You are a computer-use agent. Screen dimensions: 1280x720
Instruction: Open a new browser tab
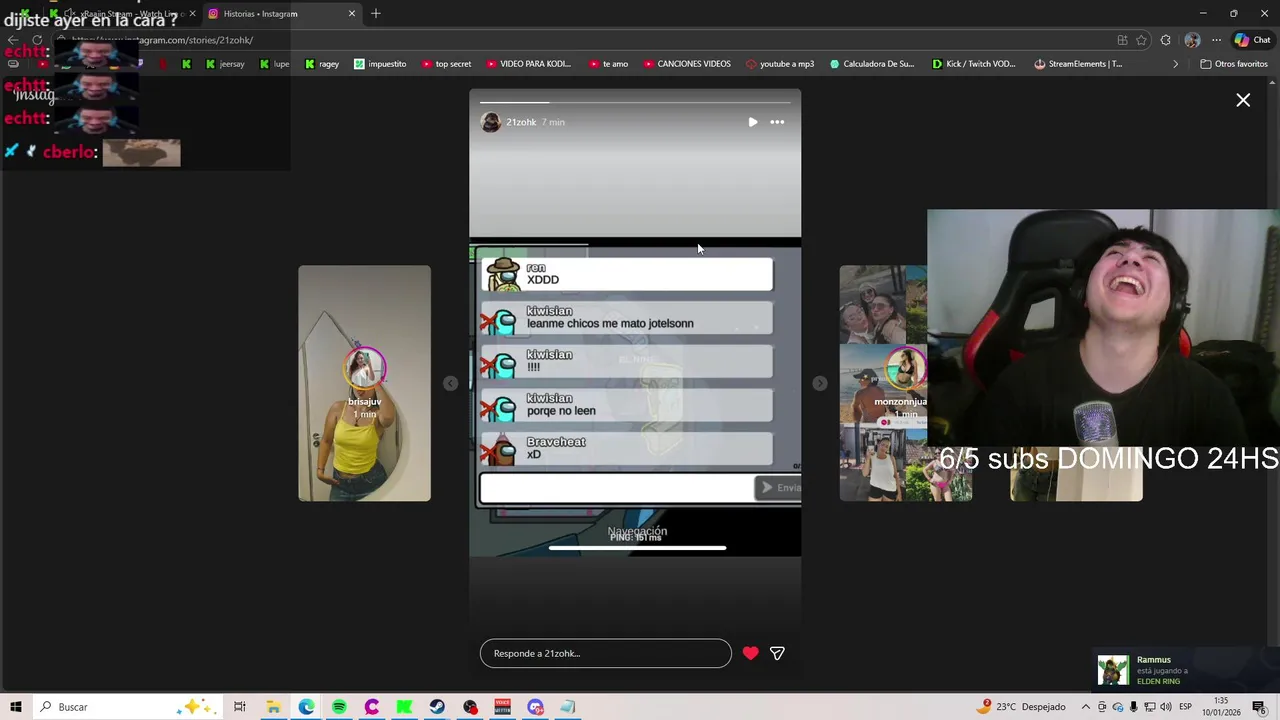pos(376,14)
